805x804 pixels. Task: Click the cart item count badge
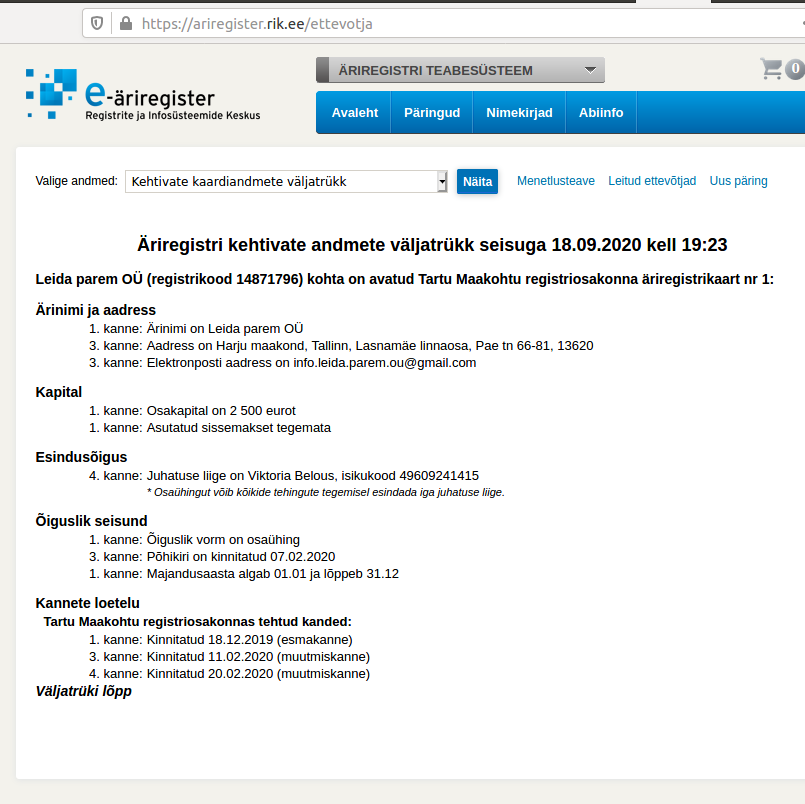[x=795, y=69]
